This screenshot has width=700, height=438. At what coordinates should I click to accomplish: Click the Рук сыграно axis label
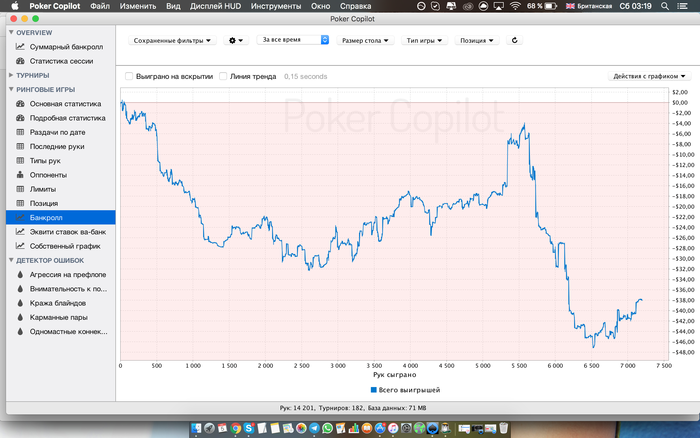[x=394, y=375]
